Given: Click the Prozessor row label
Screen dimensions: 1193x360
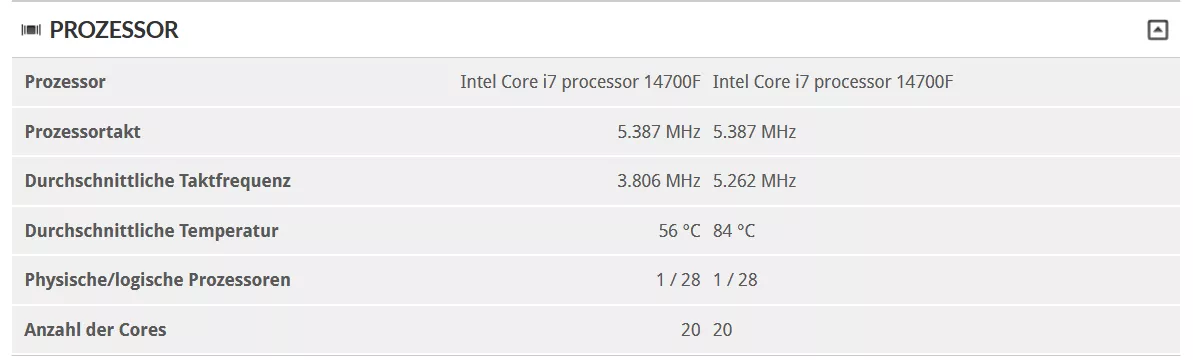Looking at the screenshot, I should click(65, 82).
